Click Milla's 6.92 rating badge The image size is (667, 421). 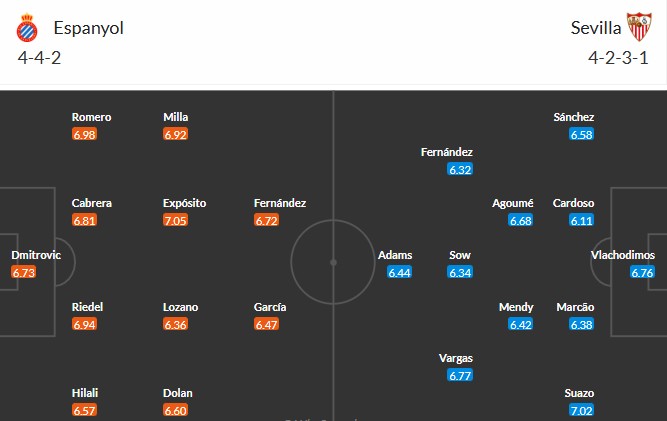[175, 134]
